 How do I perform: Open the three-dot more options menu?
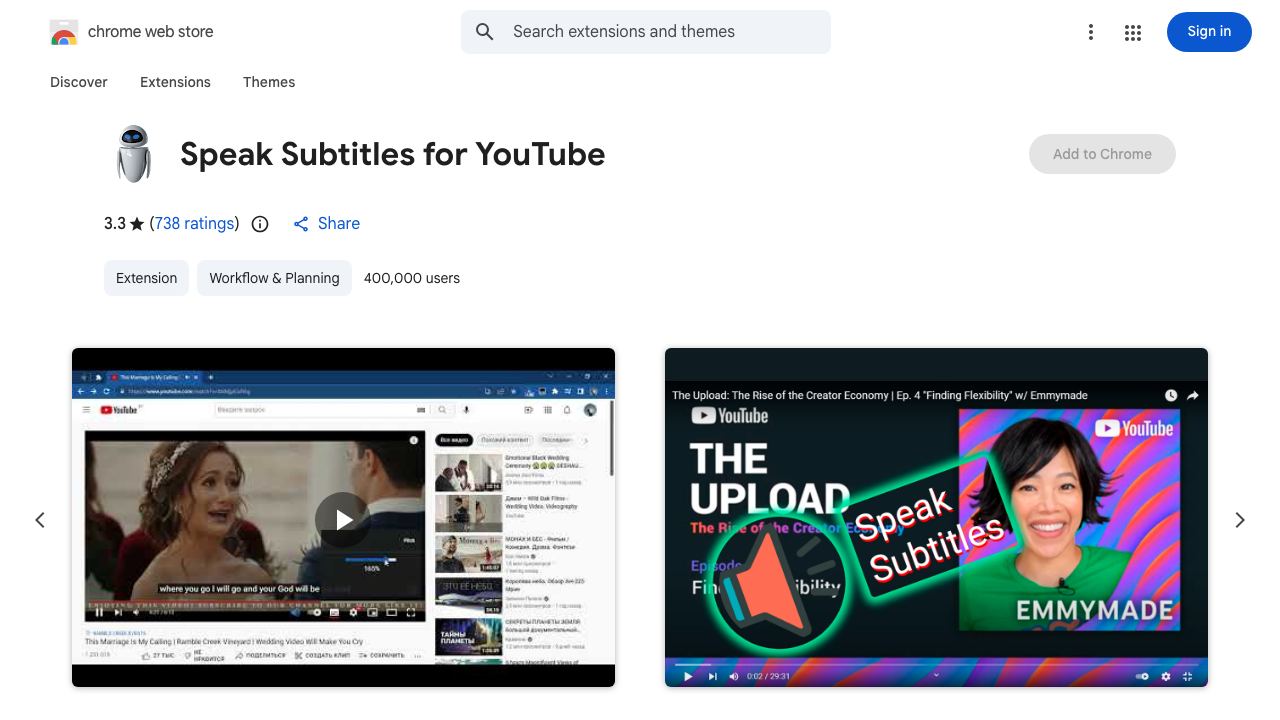[1091, 32]
